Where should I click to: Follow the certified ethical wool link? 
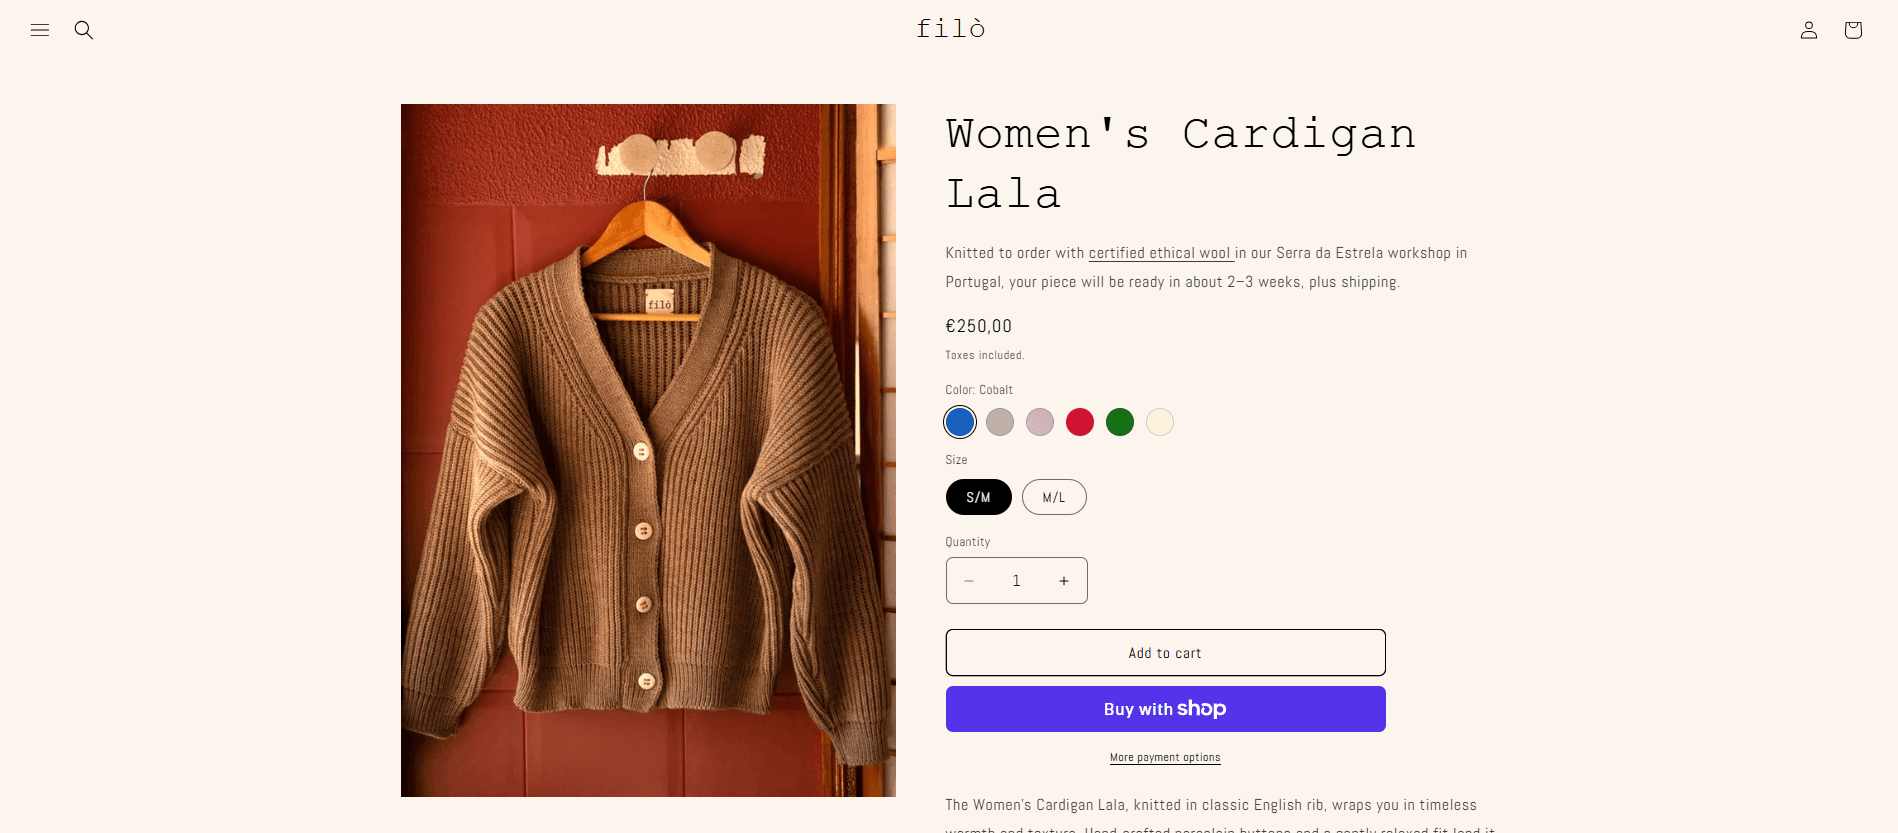[1160, 254]
